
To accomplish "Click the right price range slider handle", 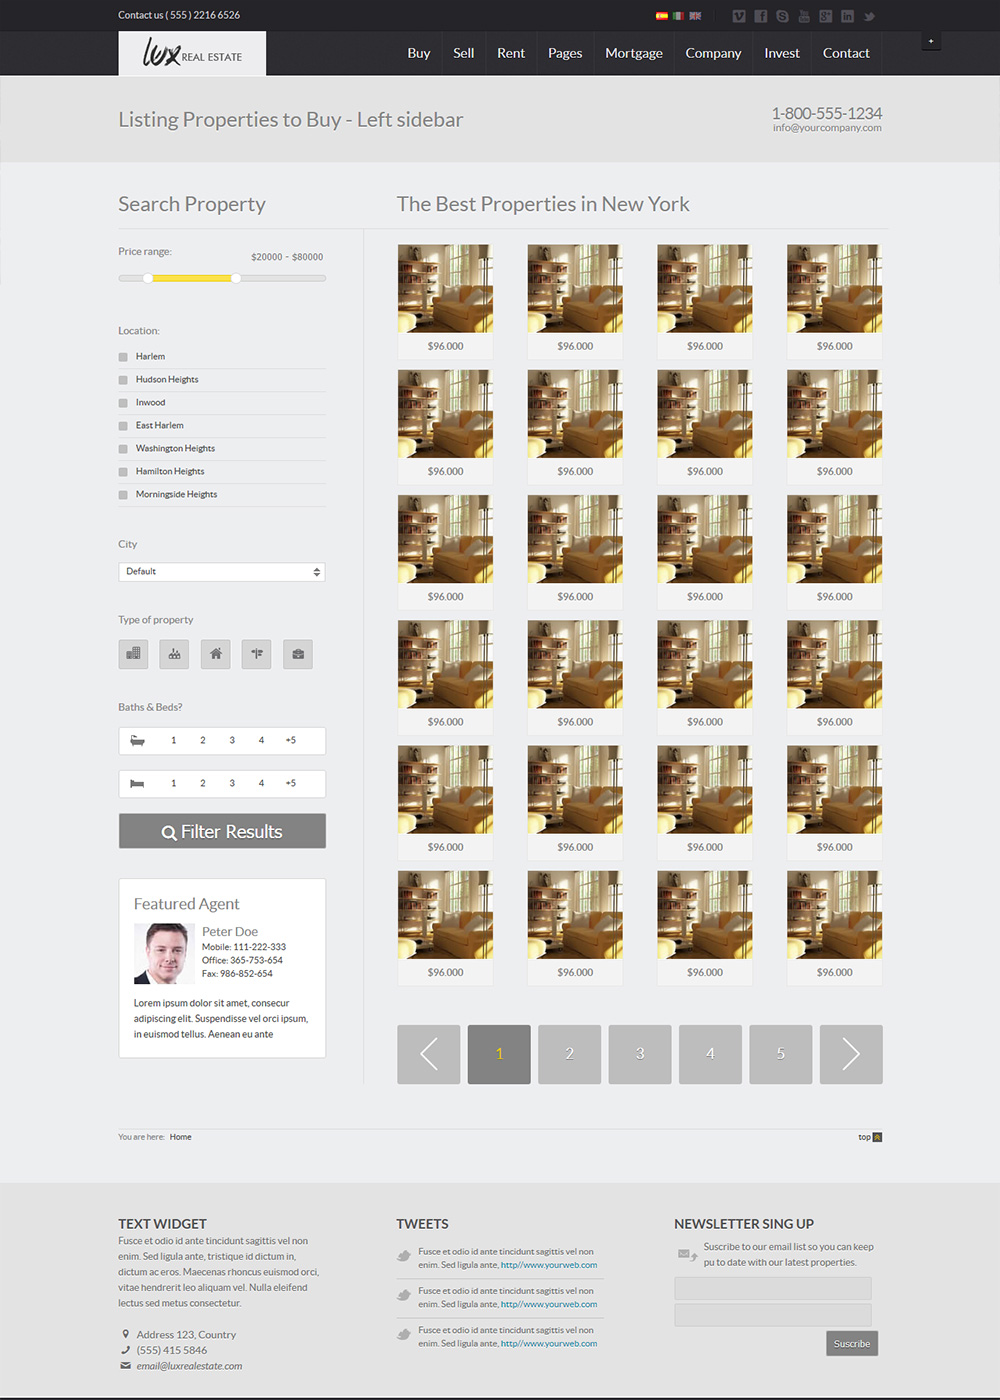I will tap(236, 278).
